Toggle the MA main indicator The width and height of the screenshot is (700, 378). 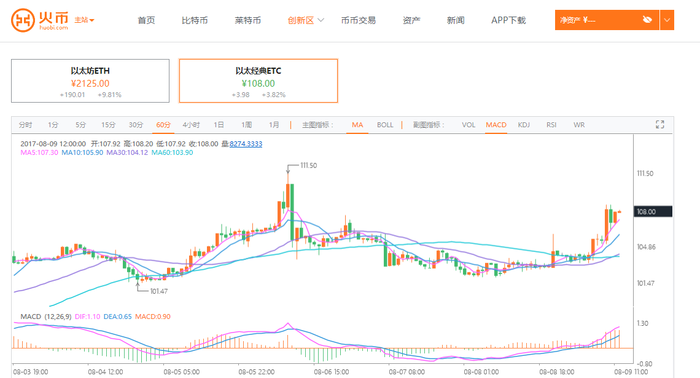click(x=357, y=125)
